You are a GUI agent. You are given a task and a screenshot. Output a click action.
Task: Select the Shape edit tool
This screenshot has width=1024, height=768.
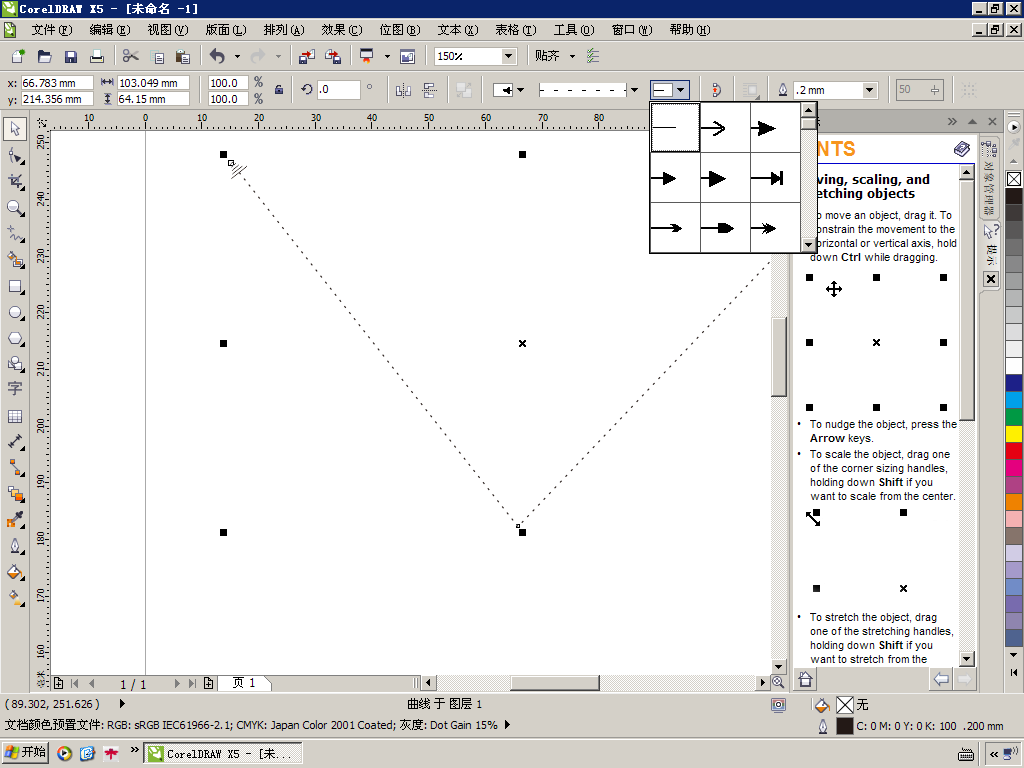click(x=15, y=155)
